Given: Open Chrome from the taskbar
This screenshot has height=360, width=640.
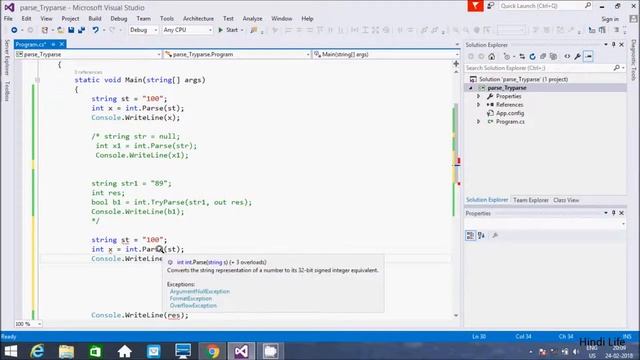Looking at the screenshot, I should [212, 351].
